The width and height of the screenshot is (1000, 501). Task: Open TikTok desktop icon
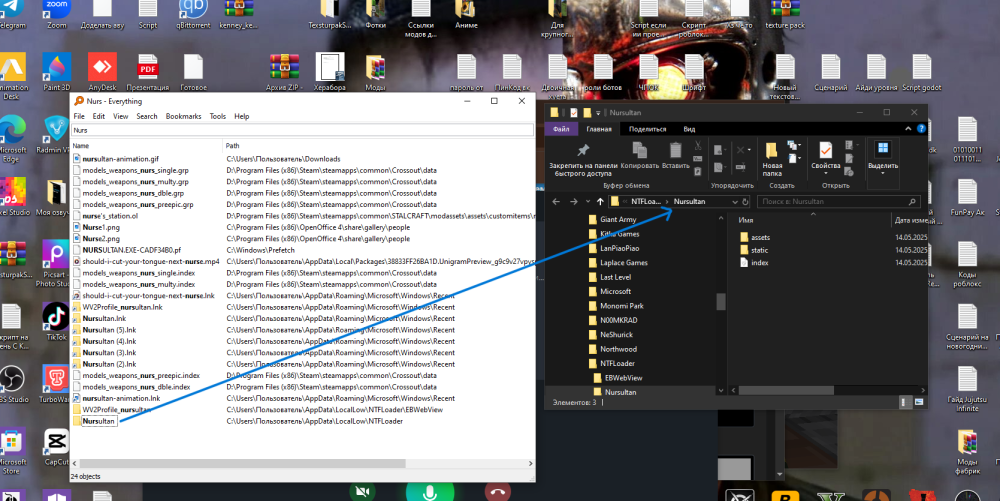pyautogui.click(x=56, y=317)
